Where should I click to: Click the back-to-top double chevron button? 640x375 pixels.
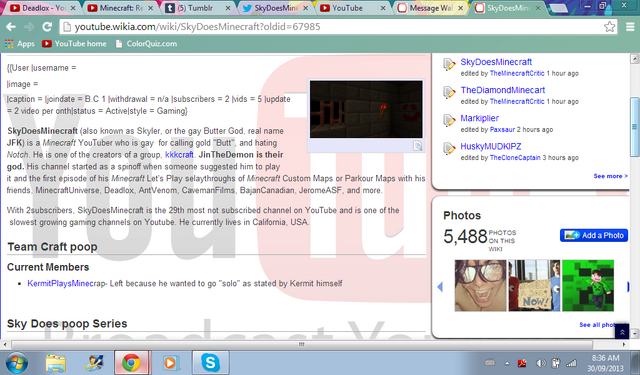click(622, 332)
